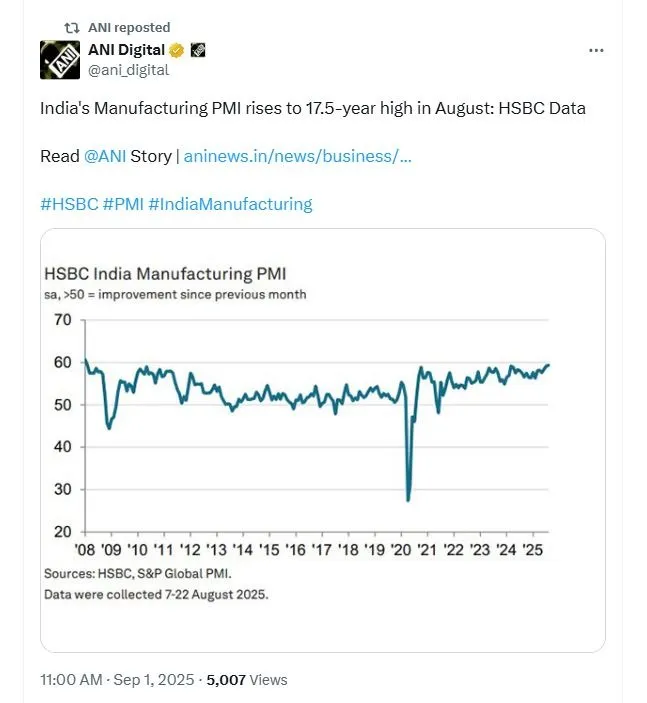Click the ANI Digital profile avatar
Viewport: 647px width, 703px height.
(60, 60)
